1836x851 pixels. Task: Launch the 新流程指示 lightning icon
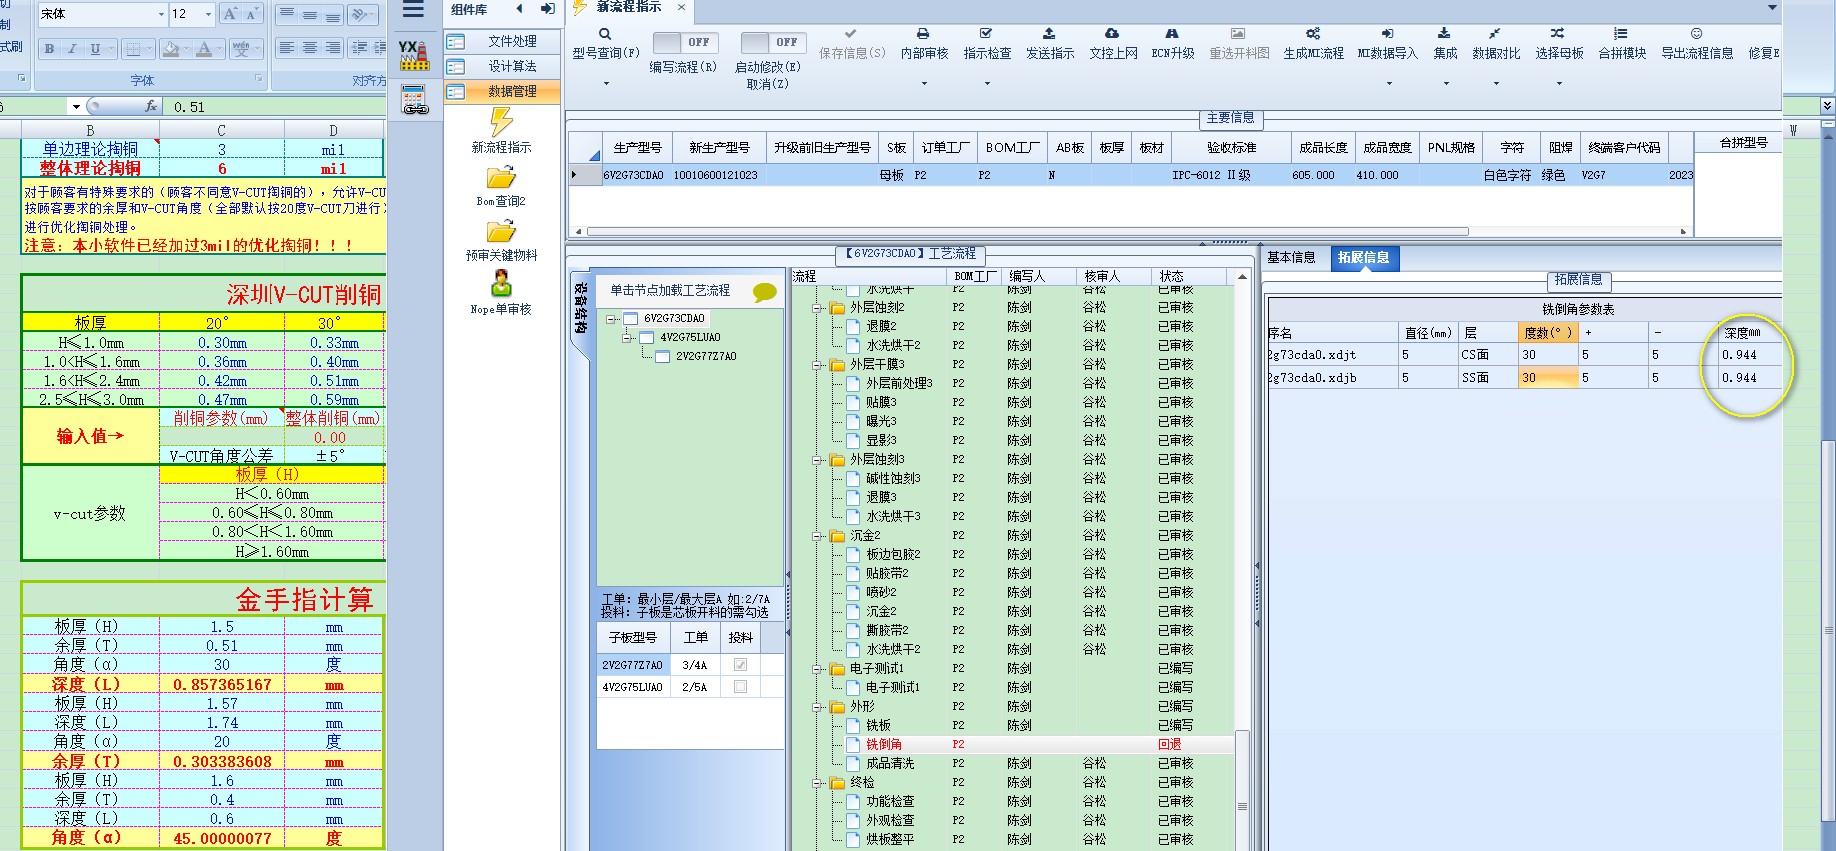501,122
